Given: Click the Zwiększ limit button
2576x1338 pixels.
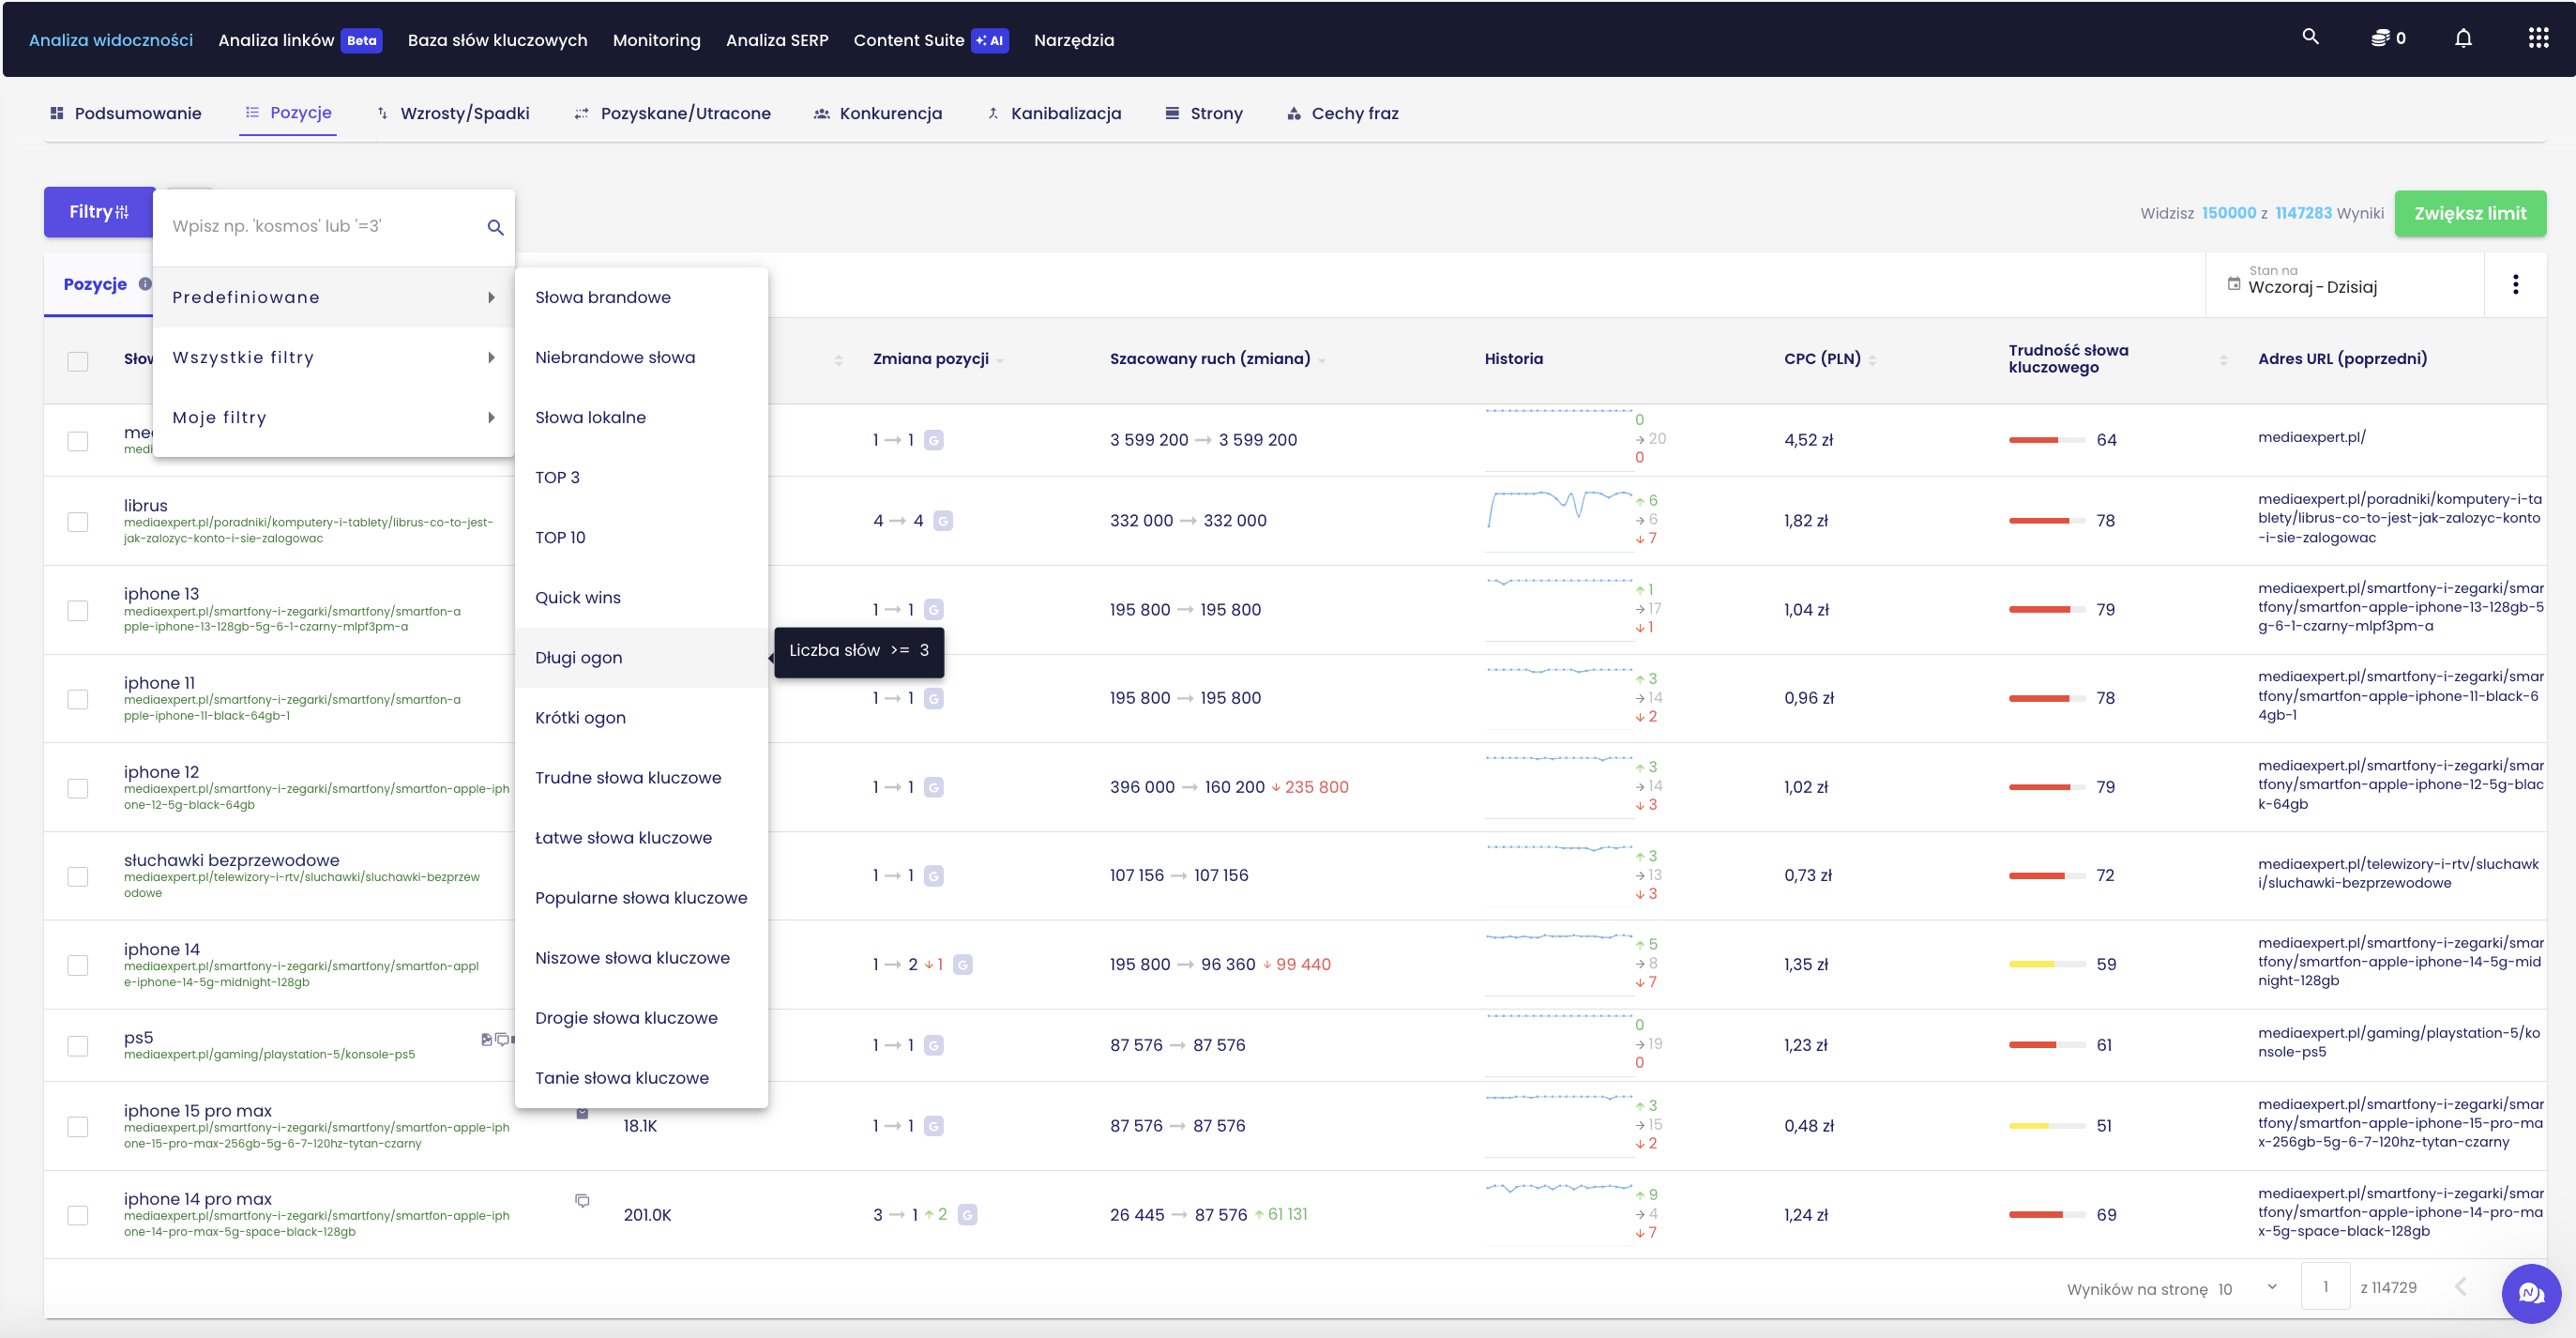Looking at the screenshot, I should tap(2470, 213).
